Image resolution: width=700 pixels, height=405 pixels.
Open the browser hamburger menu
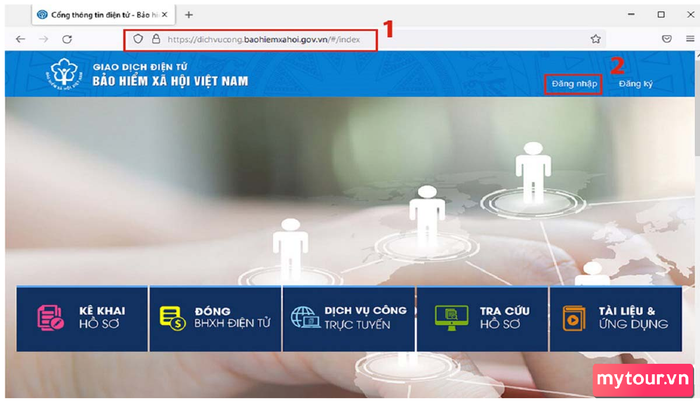pos(690,39)
